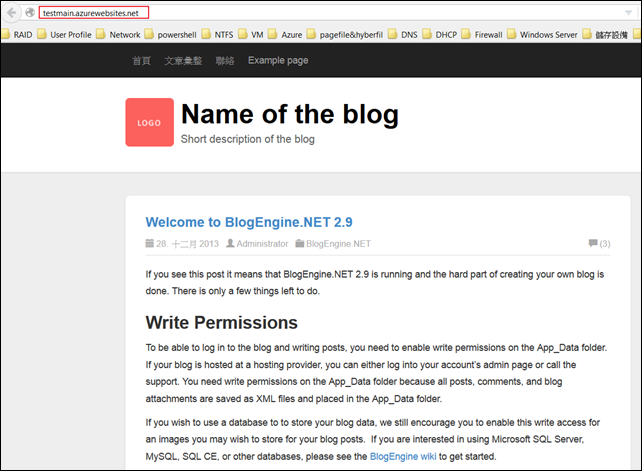Screen dimensions: 642x471
Task: Click the red LOGO image
Action: [x=149, y=122]
